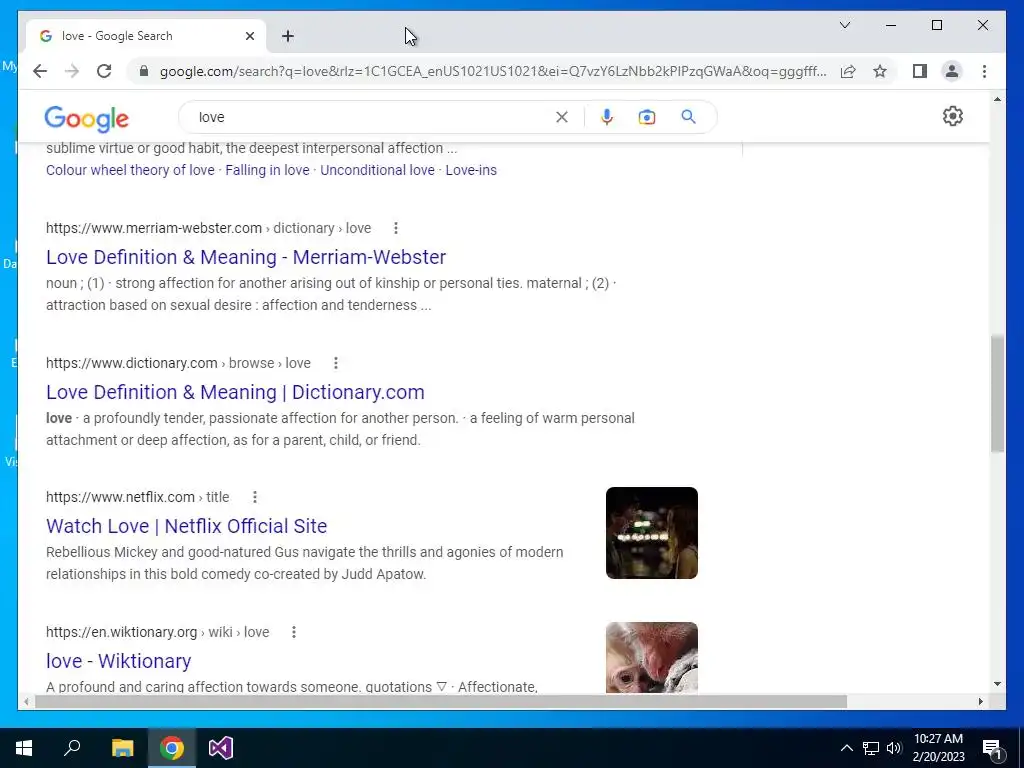This screenshot has width=1024, height=768.
Task: Open the Chrome profile avatar
Action: (x=952, y=71)
